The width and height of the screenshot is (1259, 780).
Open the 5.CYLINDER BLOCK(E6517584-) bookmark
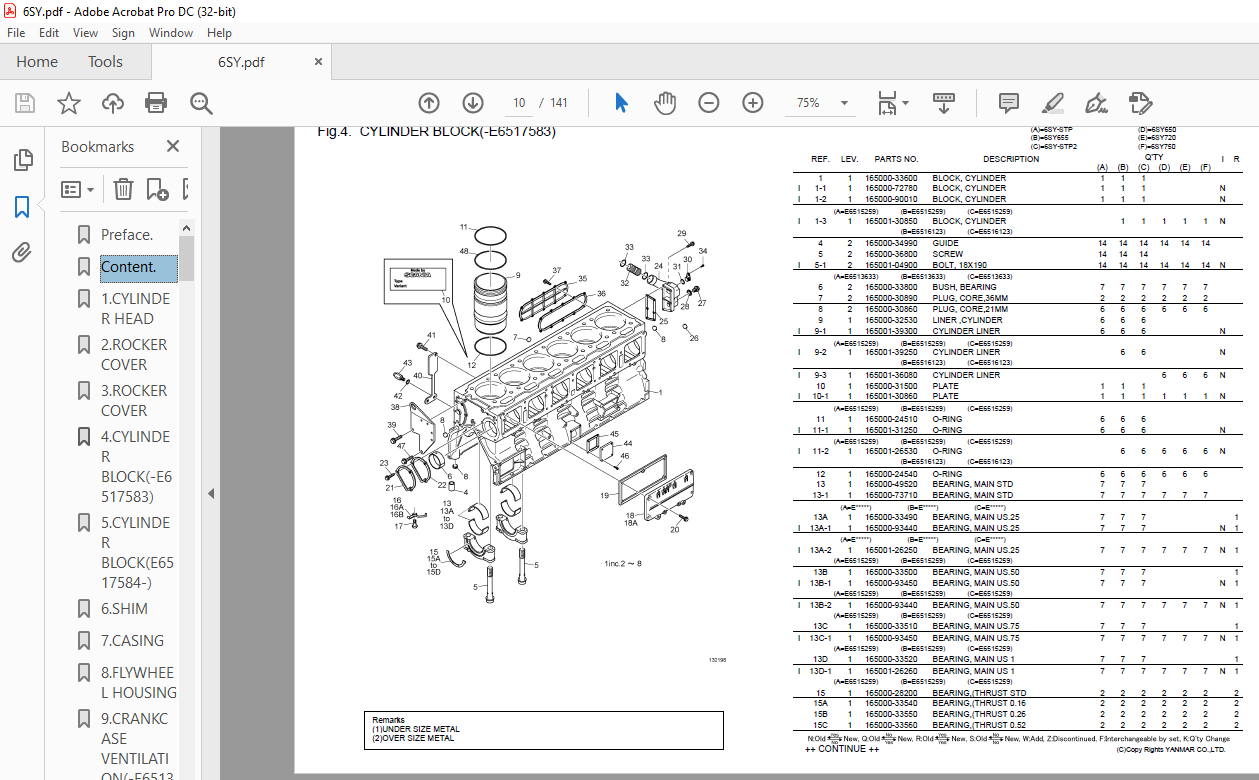(x=137, y=553)
